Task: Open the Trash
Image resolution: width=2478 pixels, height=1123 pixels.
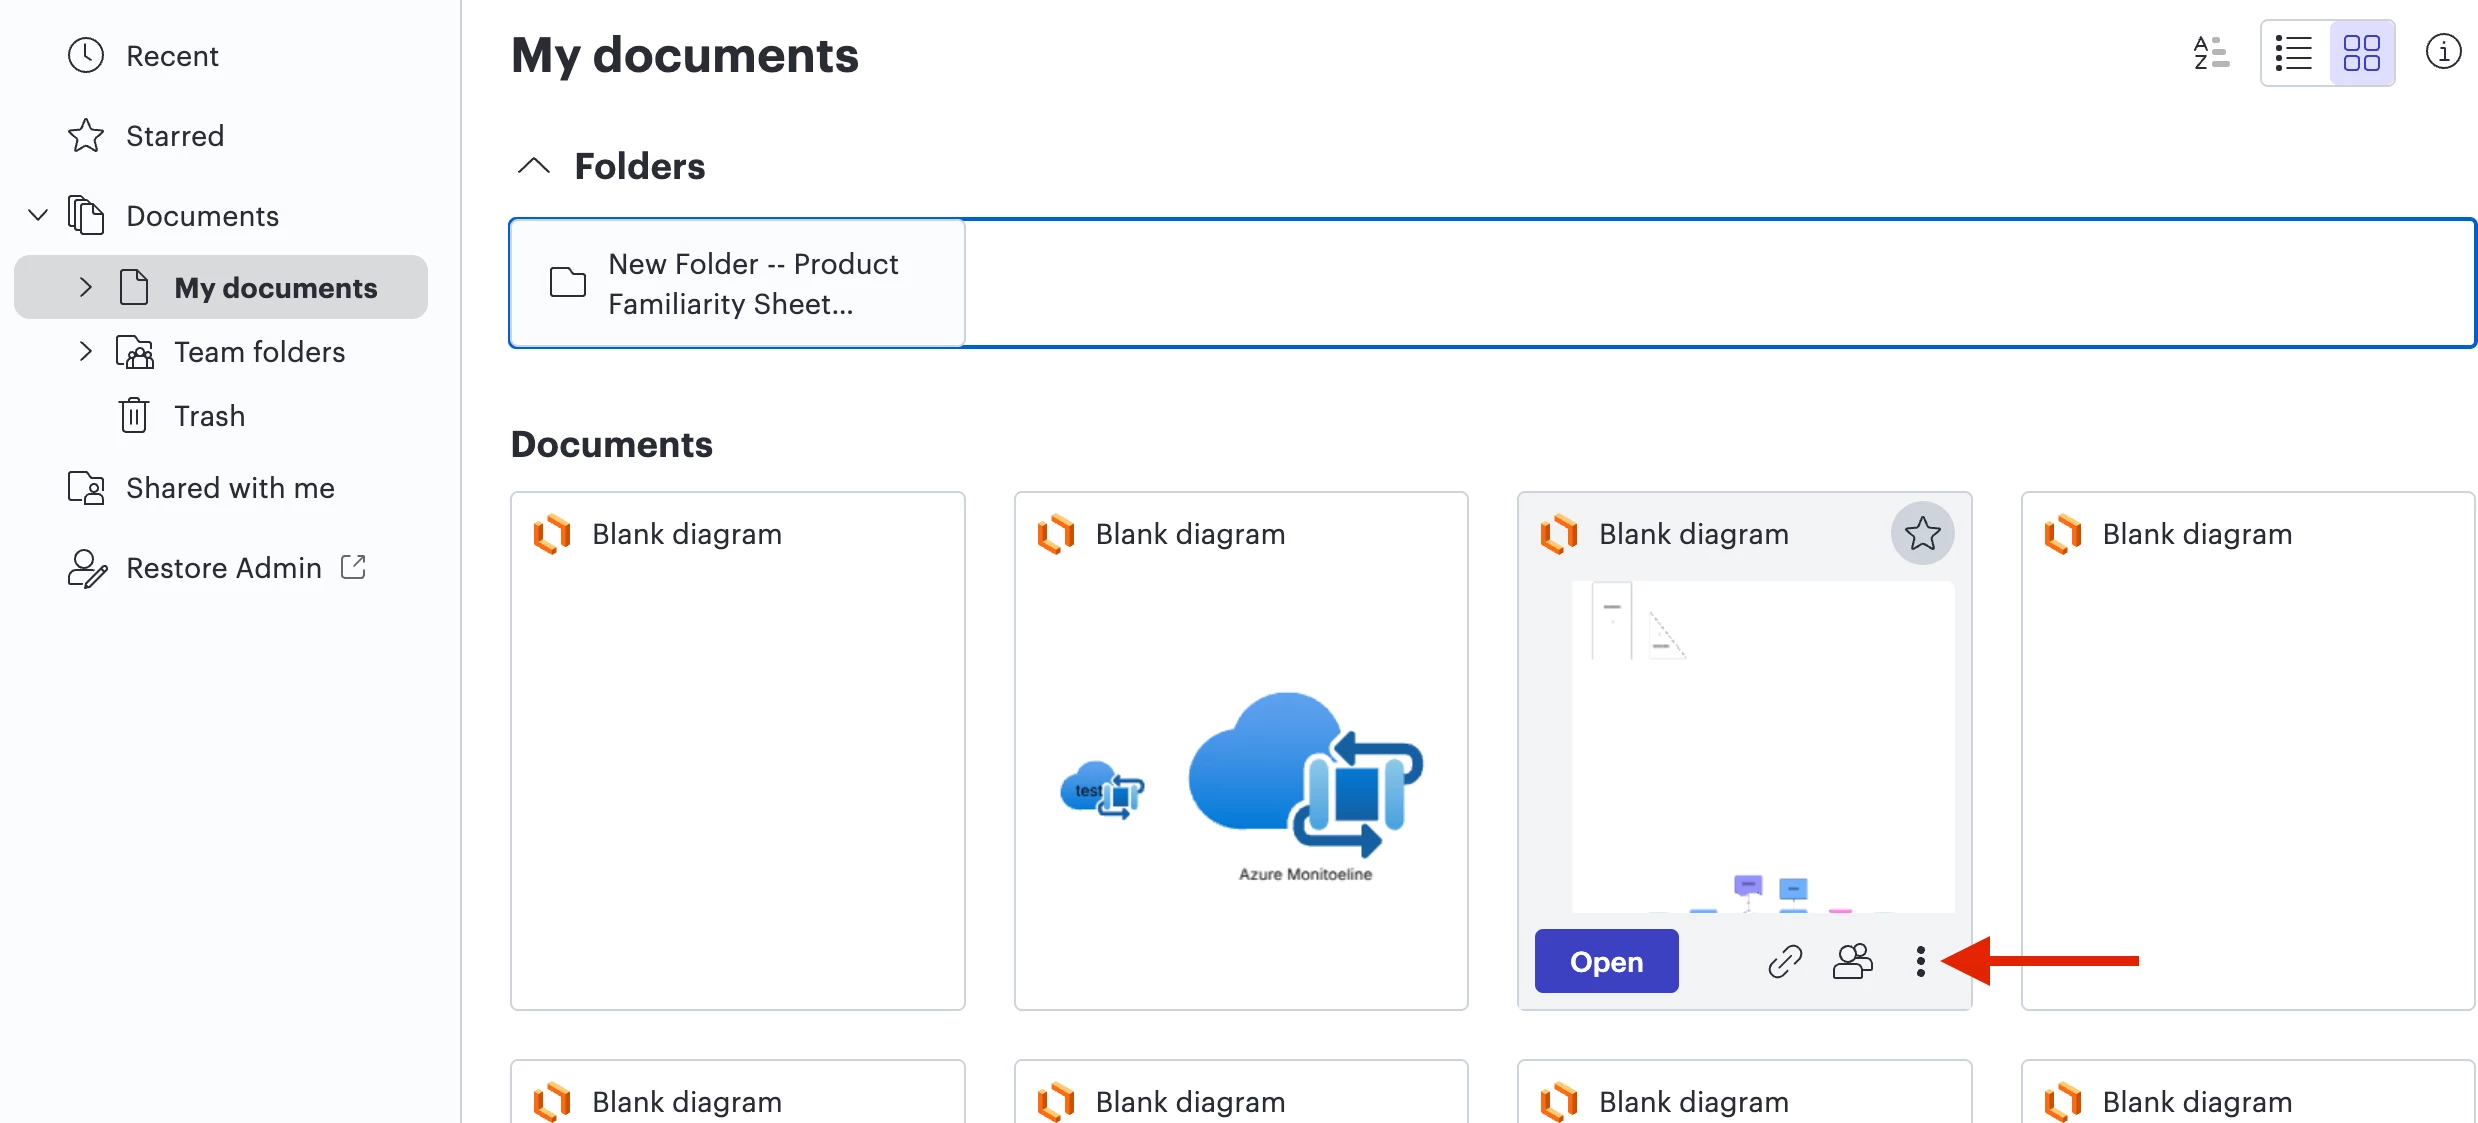Action: pos(208,416)
